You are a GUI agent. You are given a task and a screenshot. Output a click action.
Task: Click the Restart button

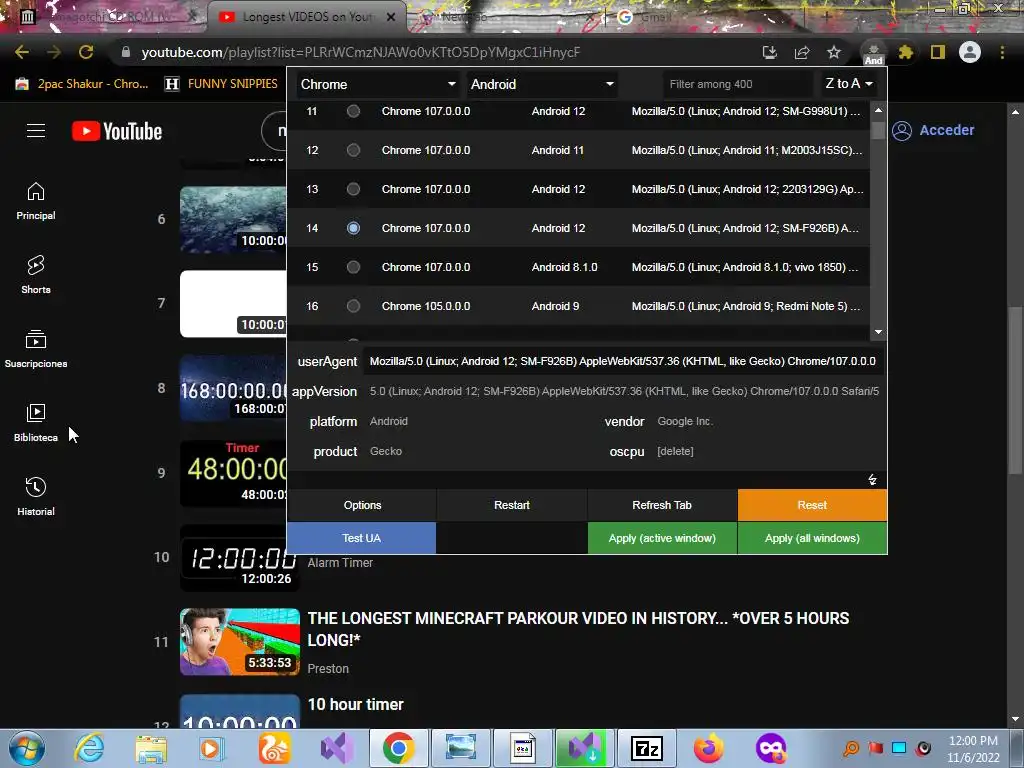[x=512, y=505]
